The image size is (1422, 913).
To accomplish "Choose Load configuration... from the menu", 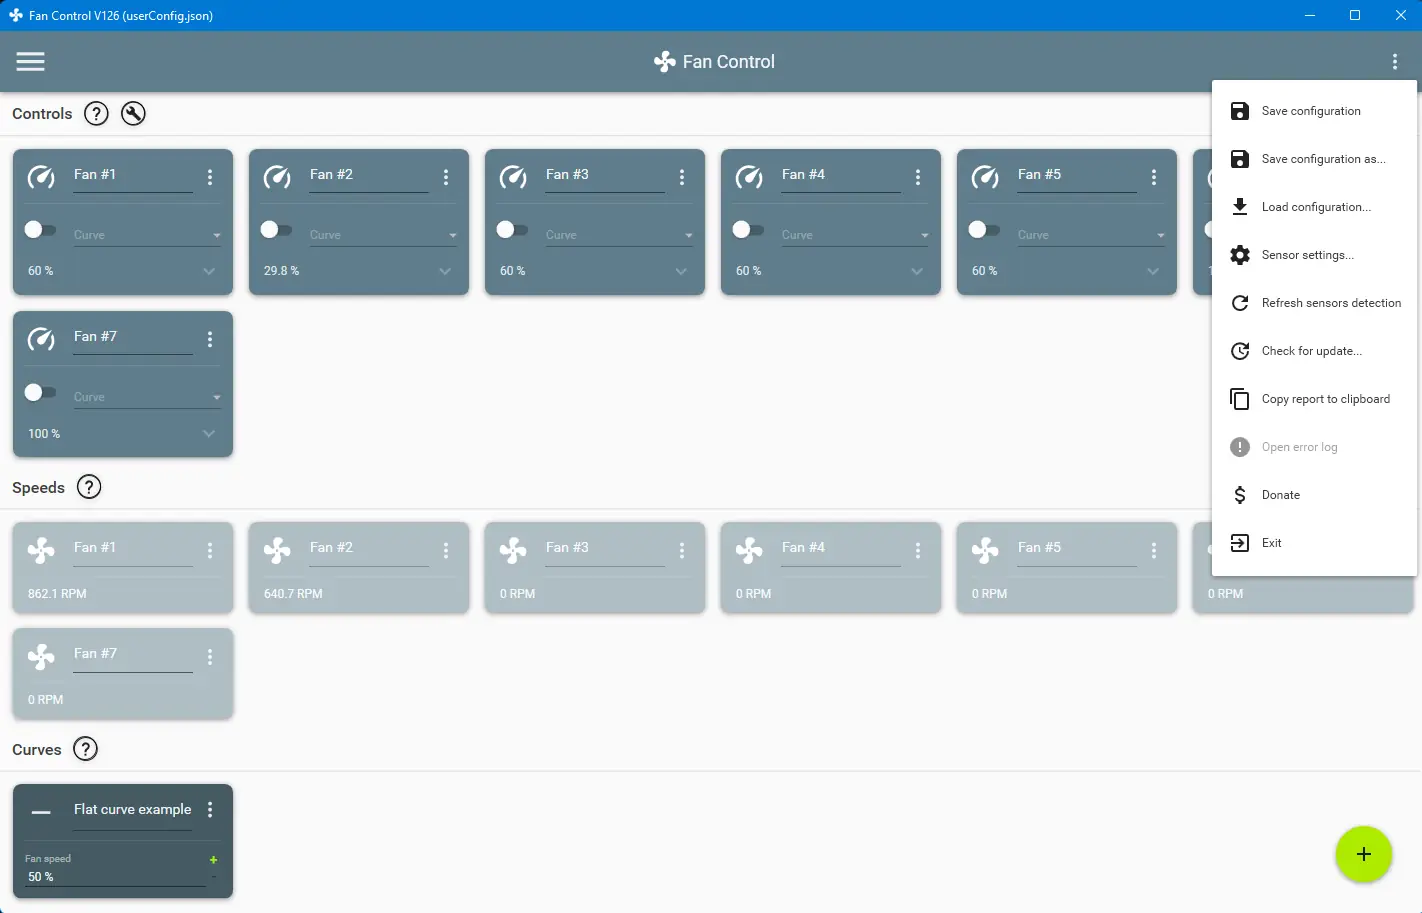I will tap(1314, 207).
